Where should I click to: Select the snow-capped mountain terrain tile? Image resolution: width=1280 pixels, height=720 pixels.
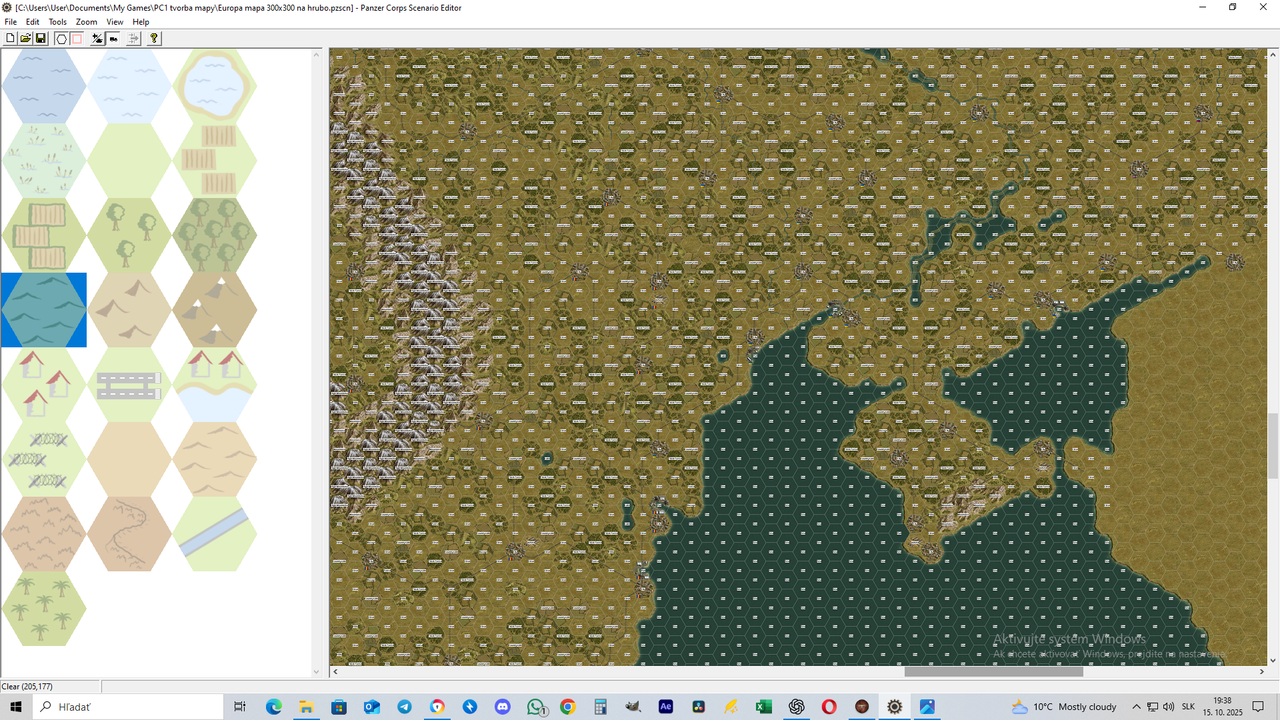(215, 310)
